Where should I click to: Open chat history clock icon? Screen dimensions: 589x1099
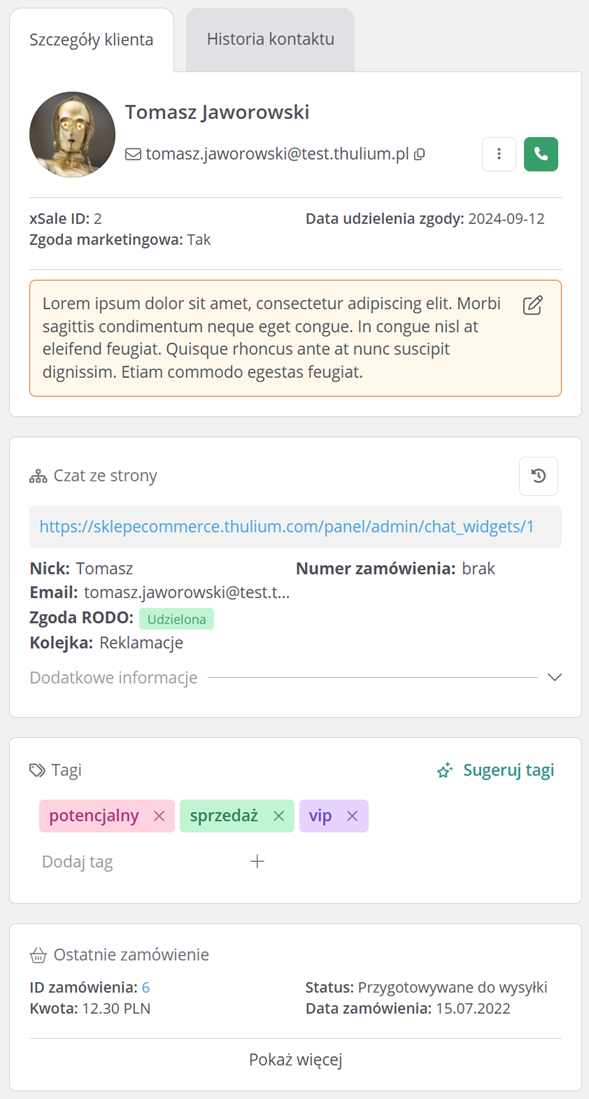click(539, 477)
